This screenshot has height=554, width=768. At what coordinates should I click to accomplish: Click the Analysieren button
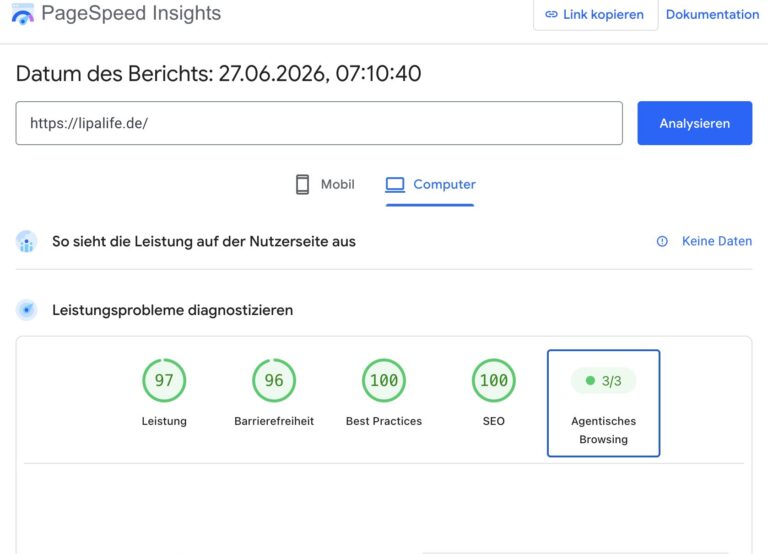pos(695,123)
